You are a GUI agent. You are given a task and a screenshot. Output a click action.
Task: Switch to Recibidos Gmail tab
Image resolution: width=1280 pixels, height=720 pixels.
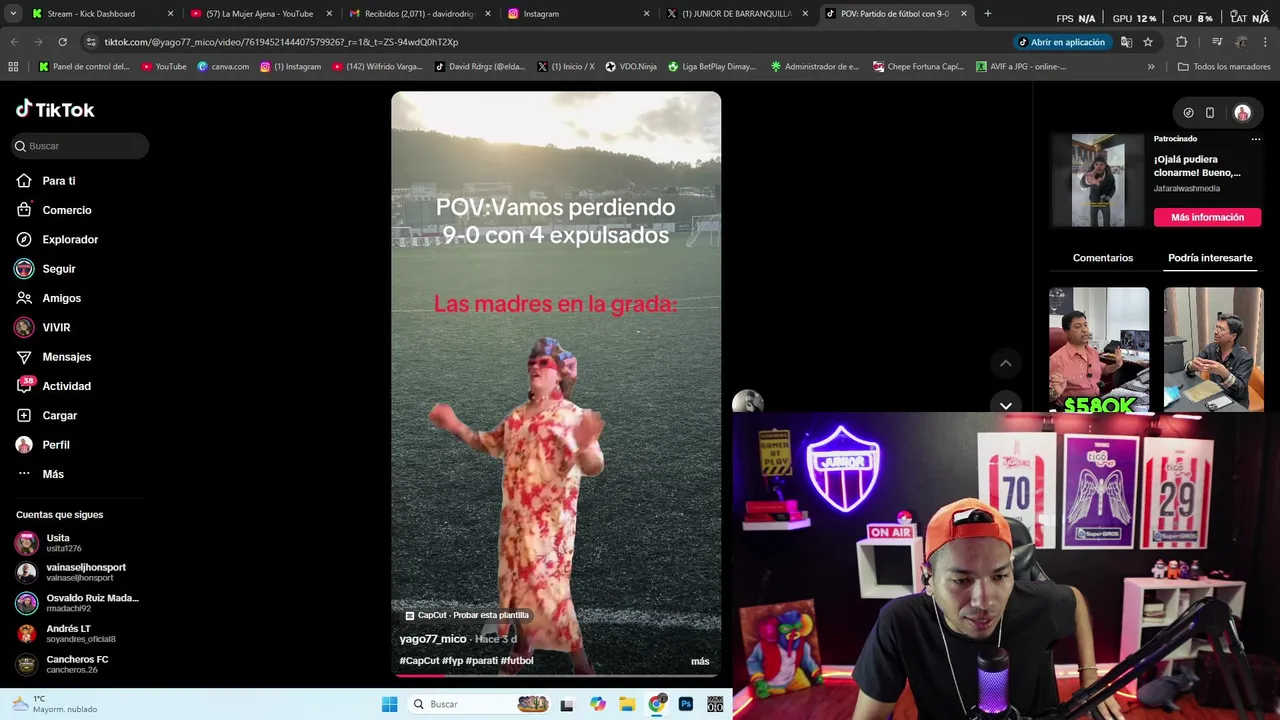pos(419,14)
